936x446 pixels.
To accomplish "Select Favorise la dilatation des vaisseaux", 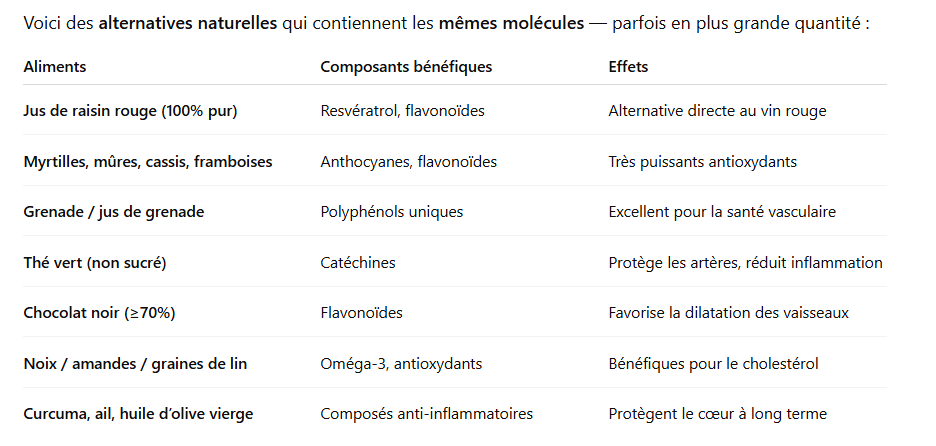I will point(728,313).
